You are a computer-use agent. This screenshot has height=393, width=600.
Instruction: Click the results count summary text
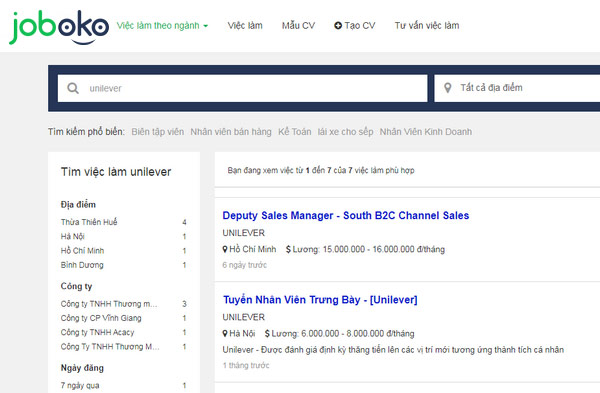pos(321,170)
